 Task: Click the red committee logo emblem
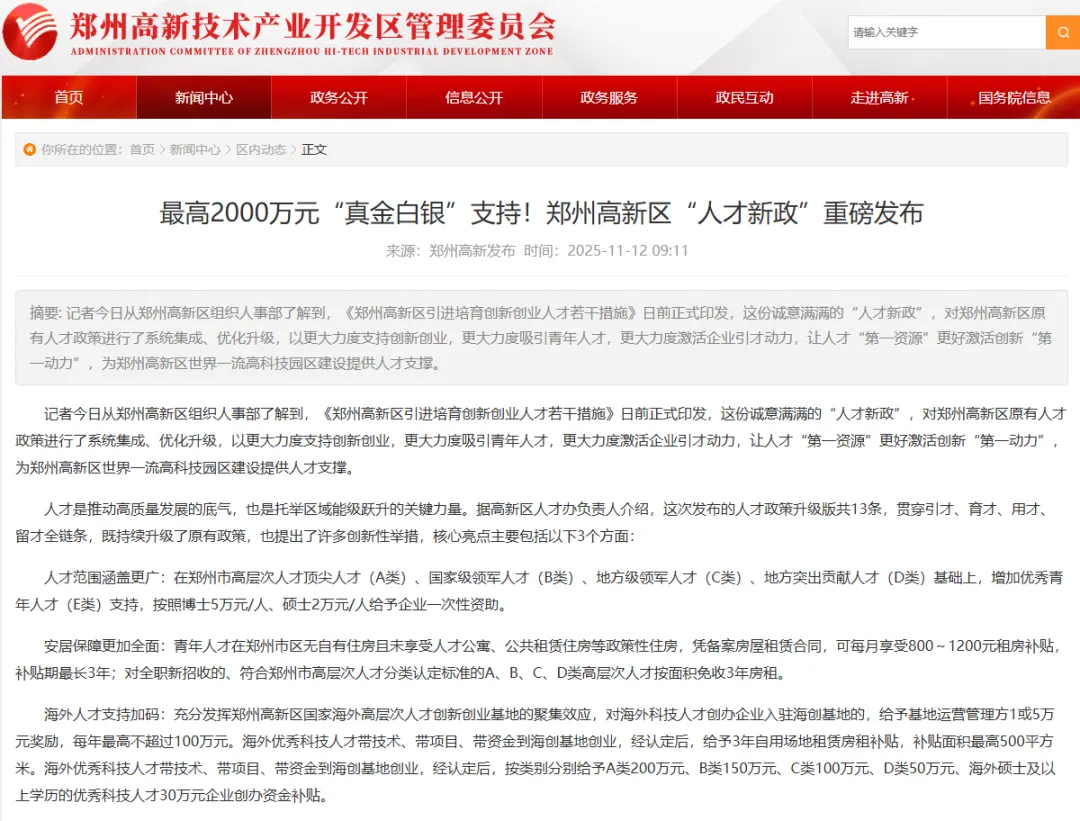[x=30, y=32]
